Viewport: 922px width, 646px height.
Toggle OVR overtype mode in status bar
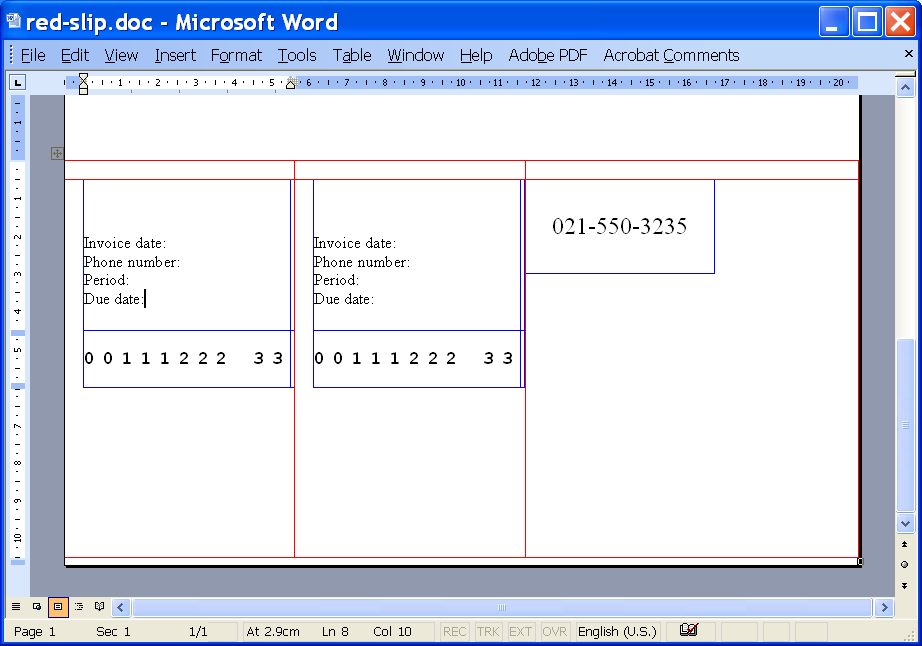point(554,631)
